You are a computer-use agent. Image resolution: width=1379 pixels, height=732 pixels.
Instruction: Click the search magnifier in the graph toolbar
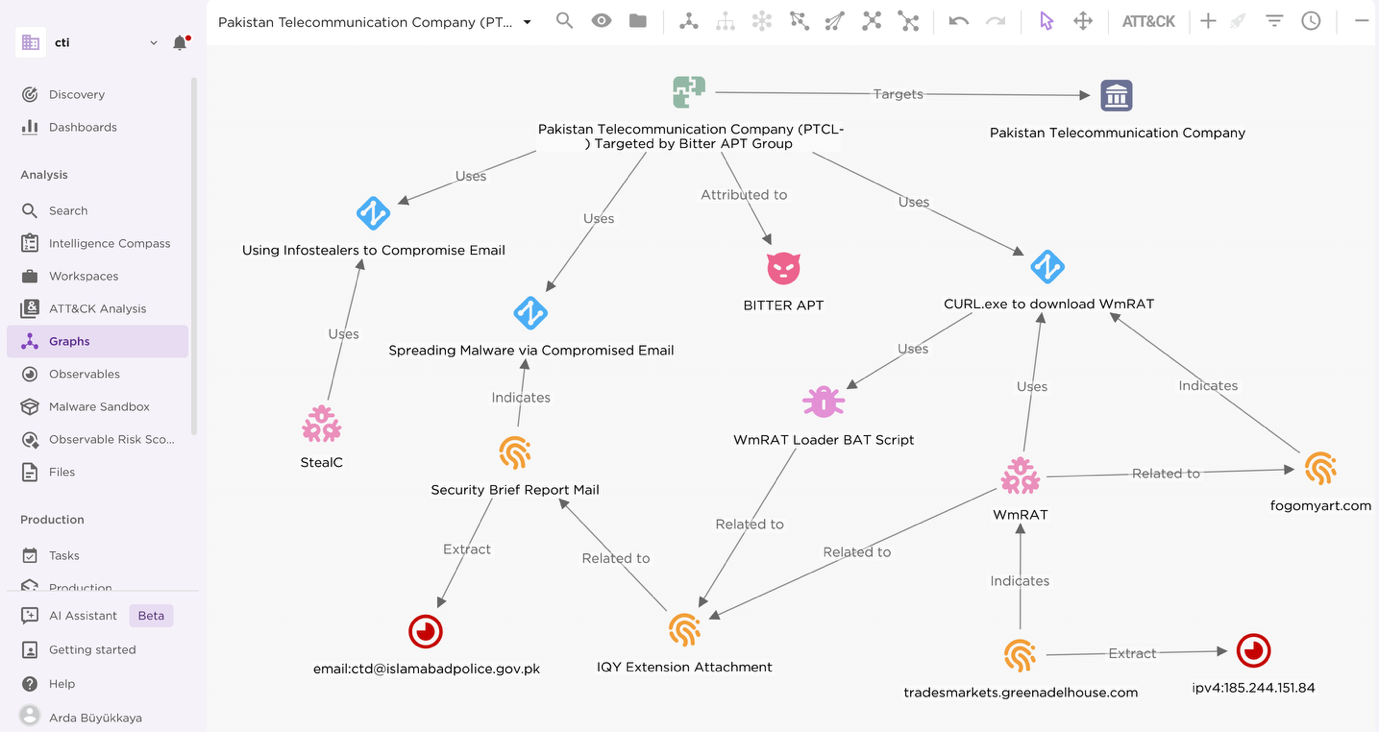coord(565,21)
